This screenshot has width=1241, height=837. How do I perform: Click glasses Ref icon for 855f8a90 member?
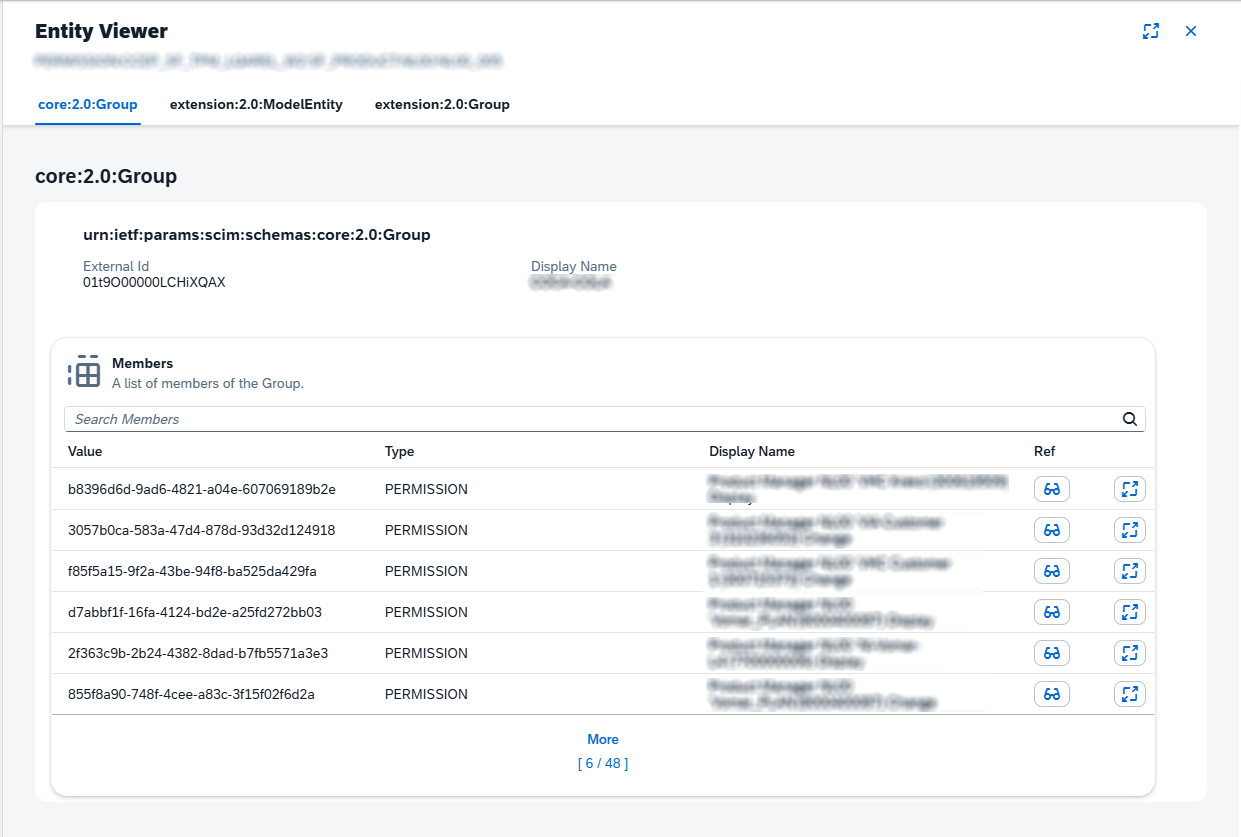[x=1051, y=694]
